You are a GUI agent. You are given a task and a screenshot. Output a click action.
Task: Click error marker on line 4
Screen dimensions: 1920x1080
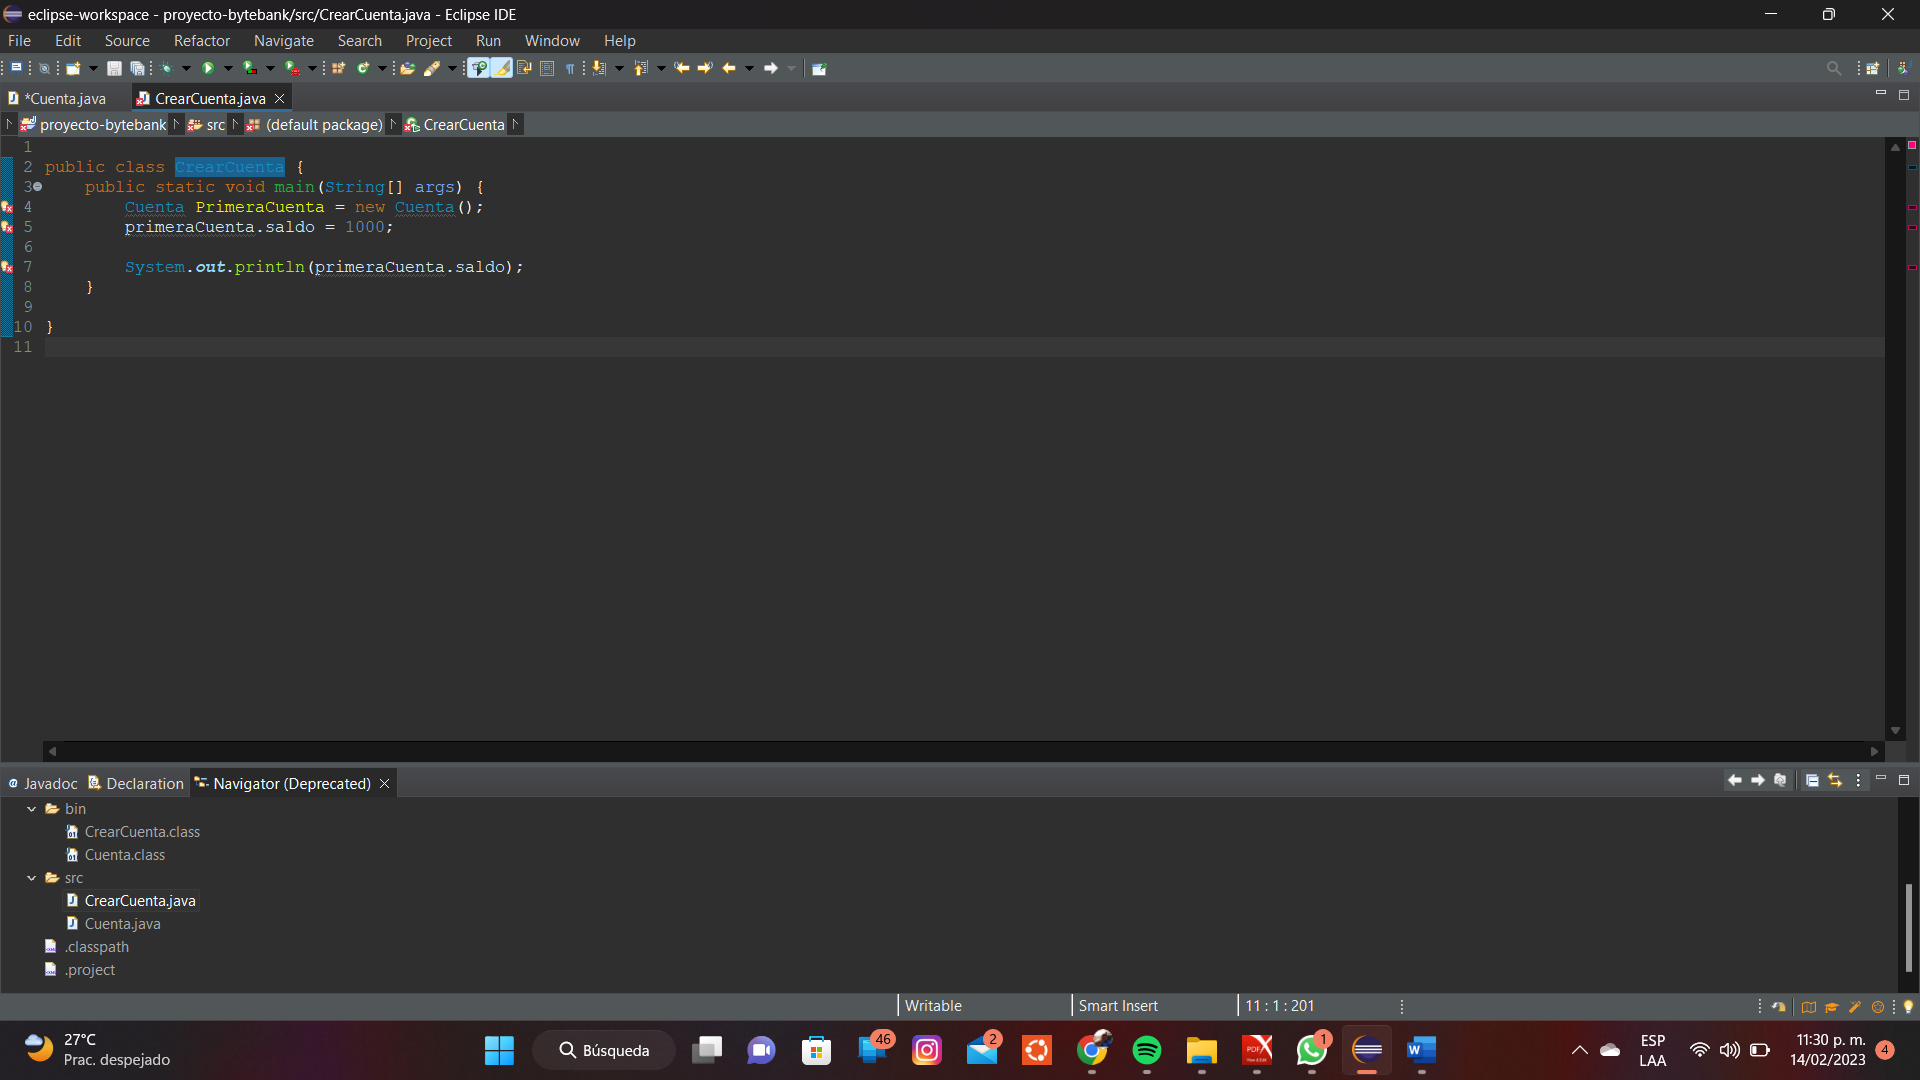pyautogui.click(x=7, y=207)
